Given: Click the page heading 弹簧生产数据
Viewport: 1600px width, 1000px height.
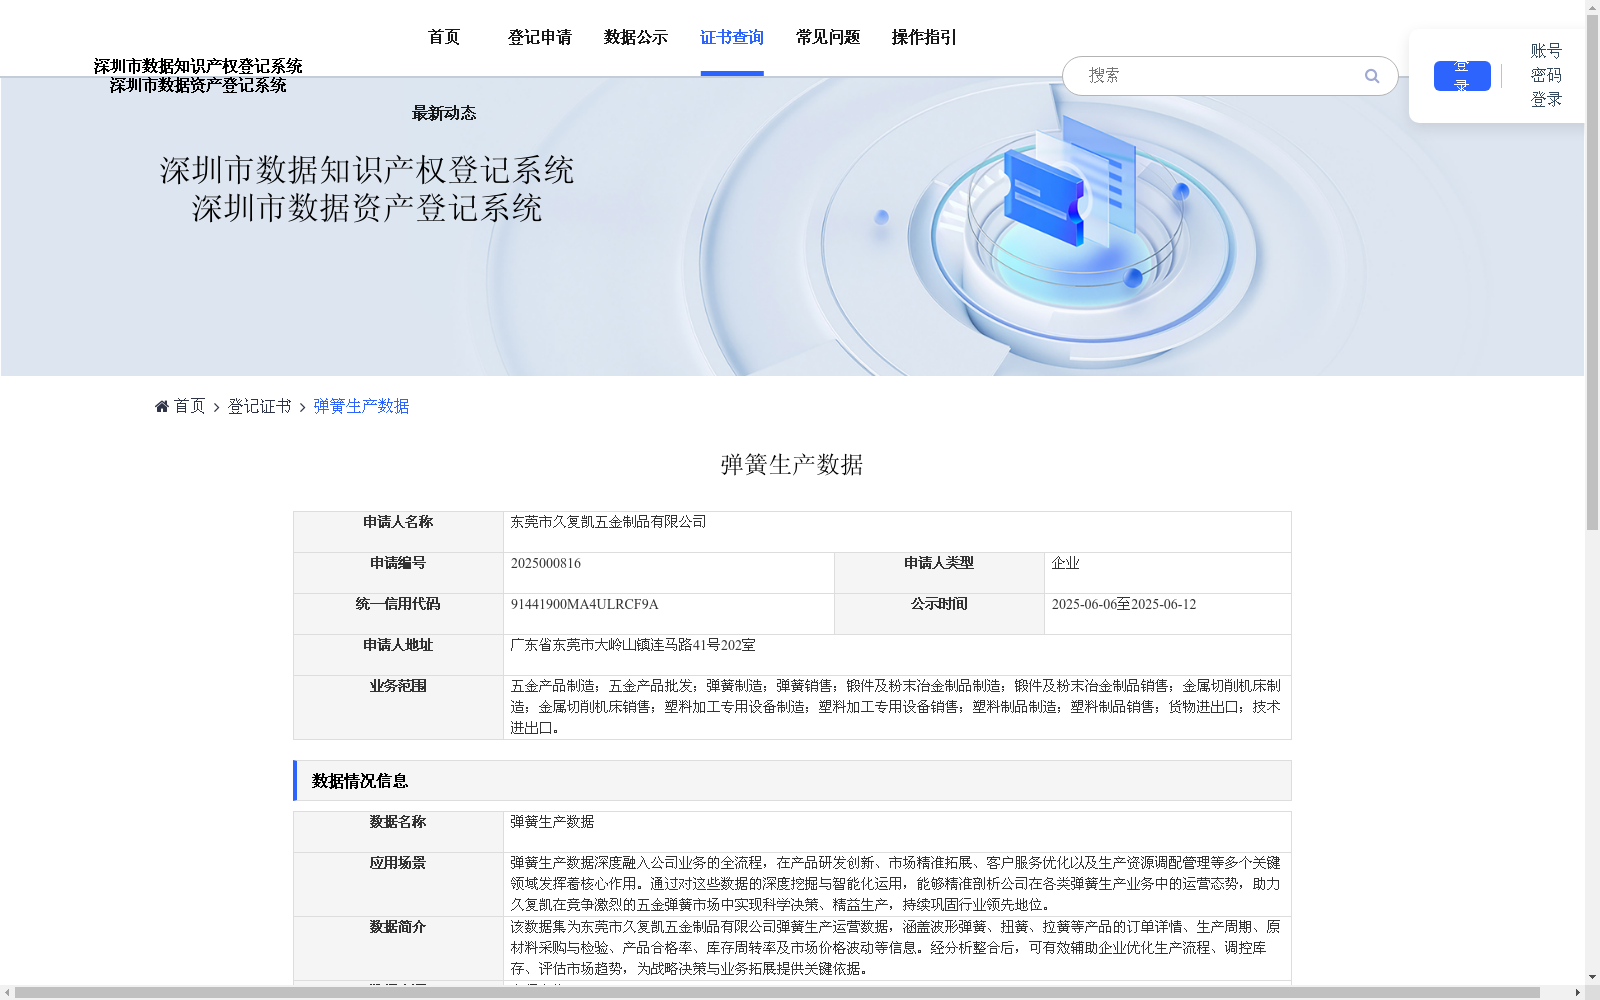Looking at the screenshot, I should [792, 465].
